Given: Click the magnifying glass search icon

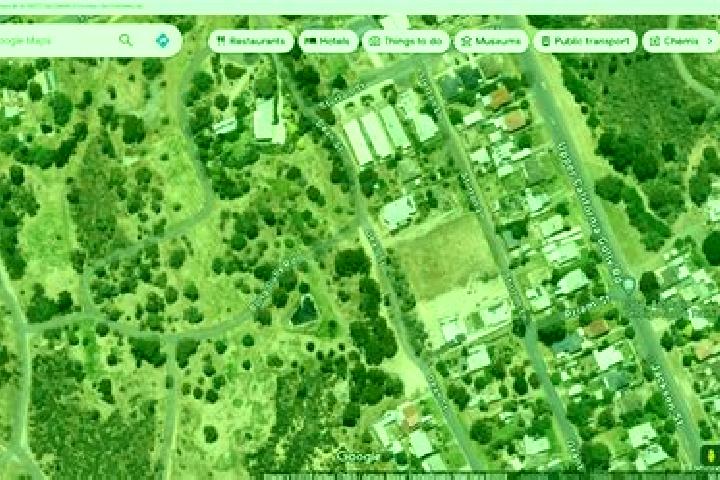Looking at the screenshot, I should click(125, 40).
